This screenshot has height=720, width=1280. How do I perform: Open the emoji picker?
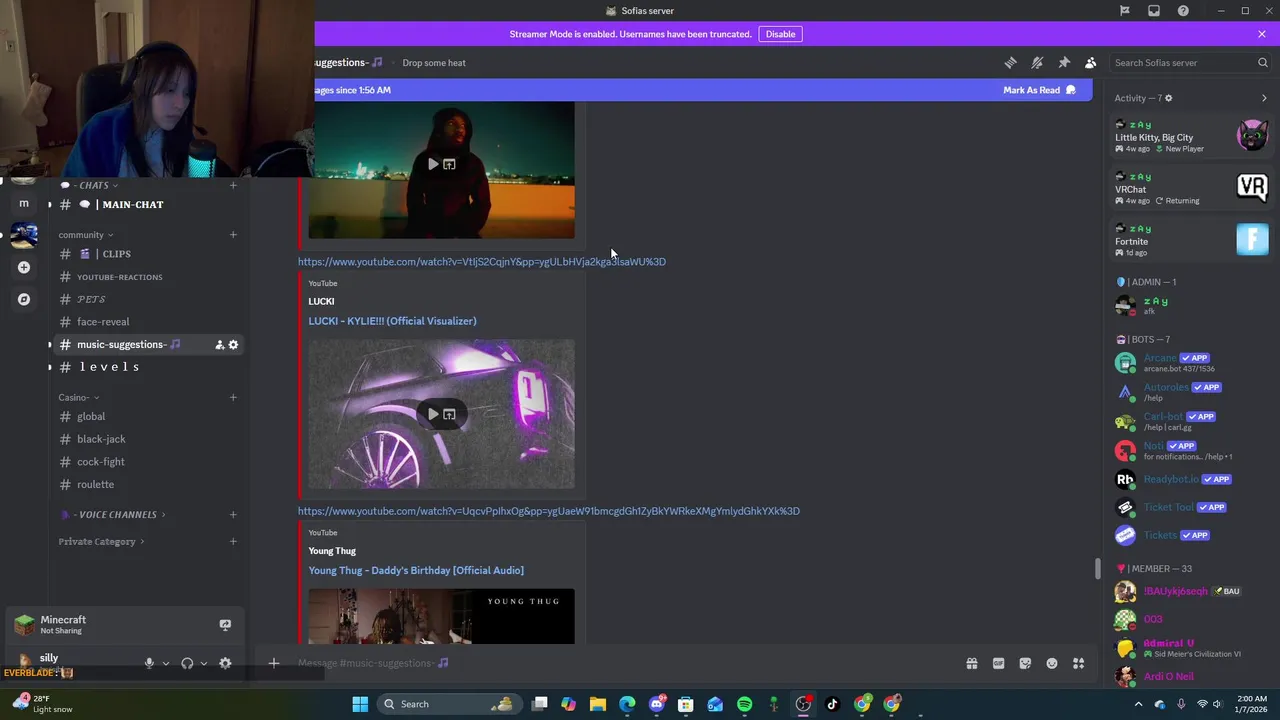(1052, 663)
